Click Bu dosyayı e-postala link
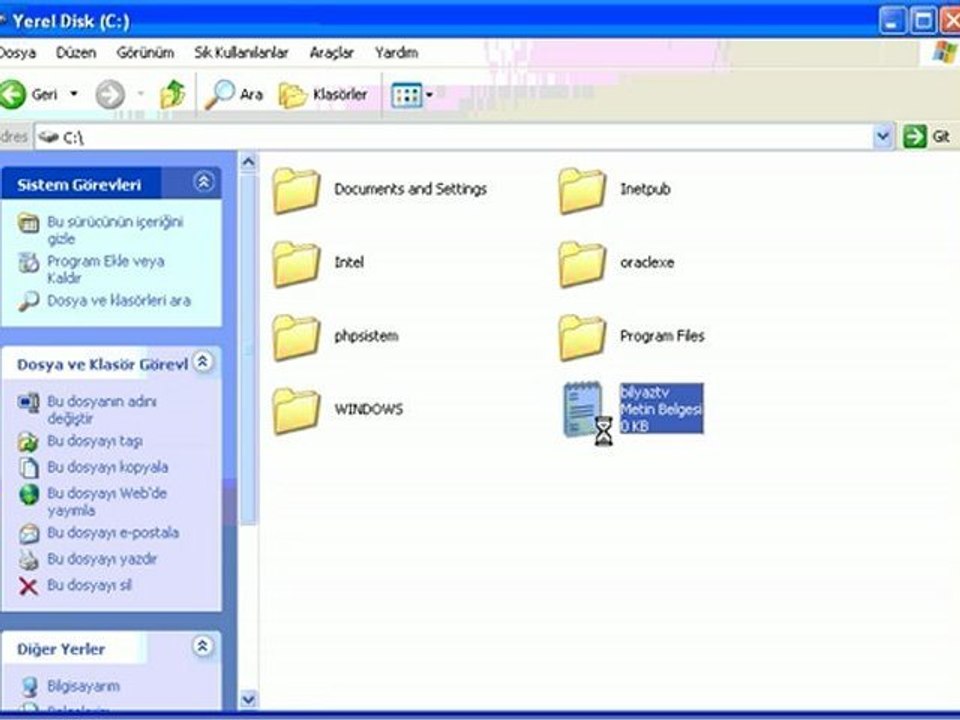 [x=113, y=533]
